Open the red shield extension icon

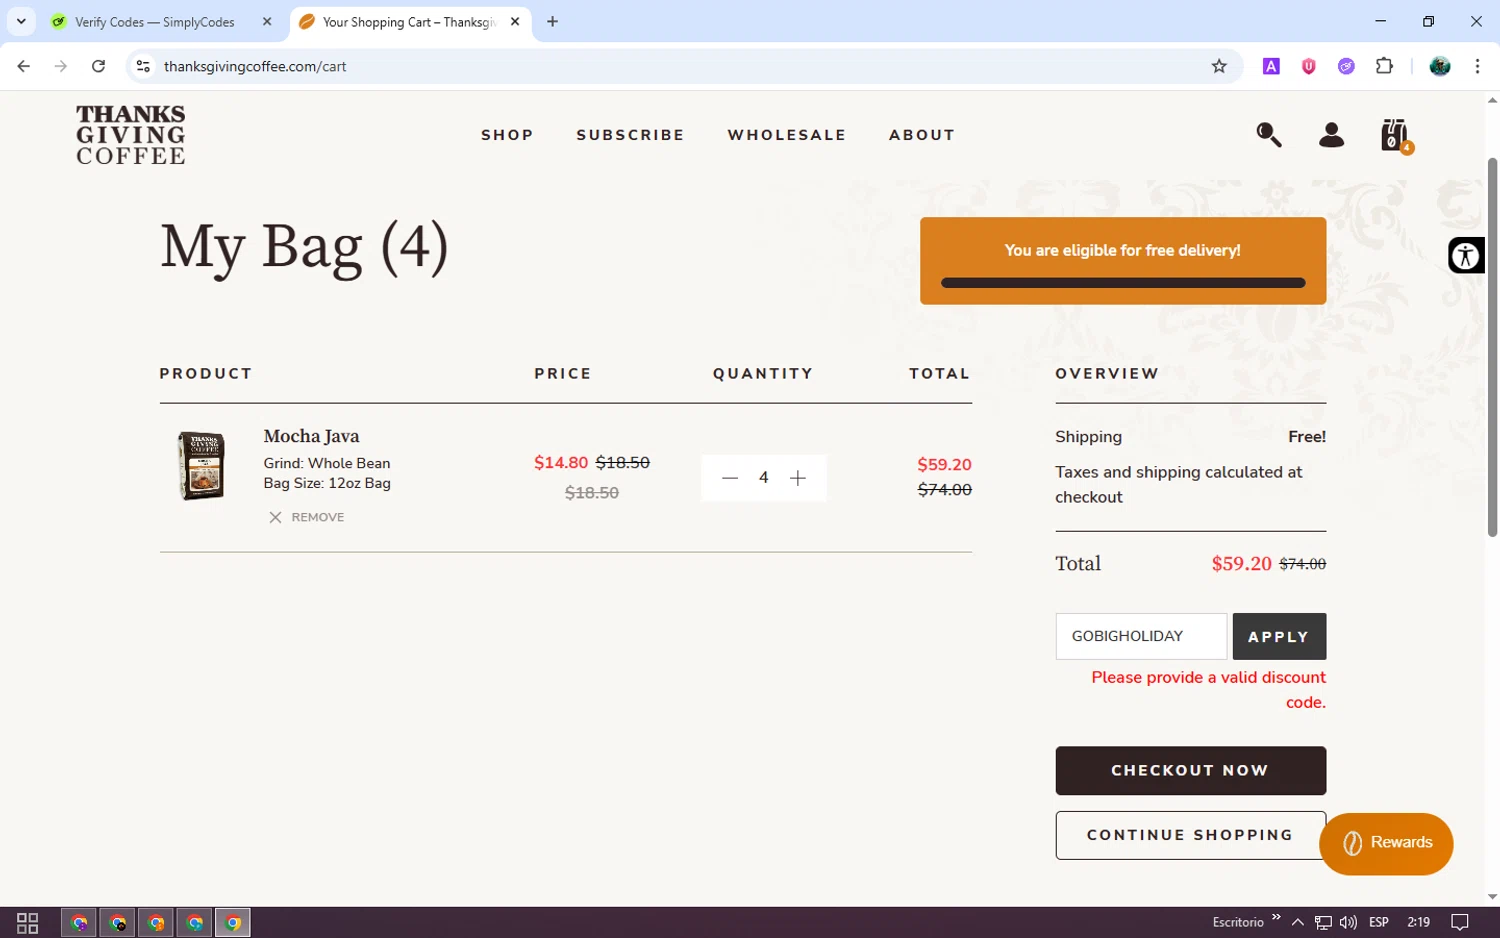pyautogui.click(x=1309, y=66)
